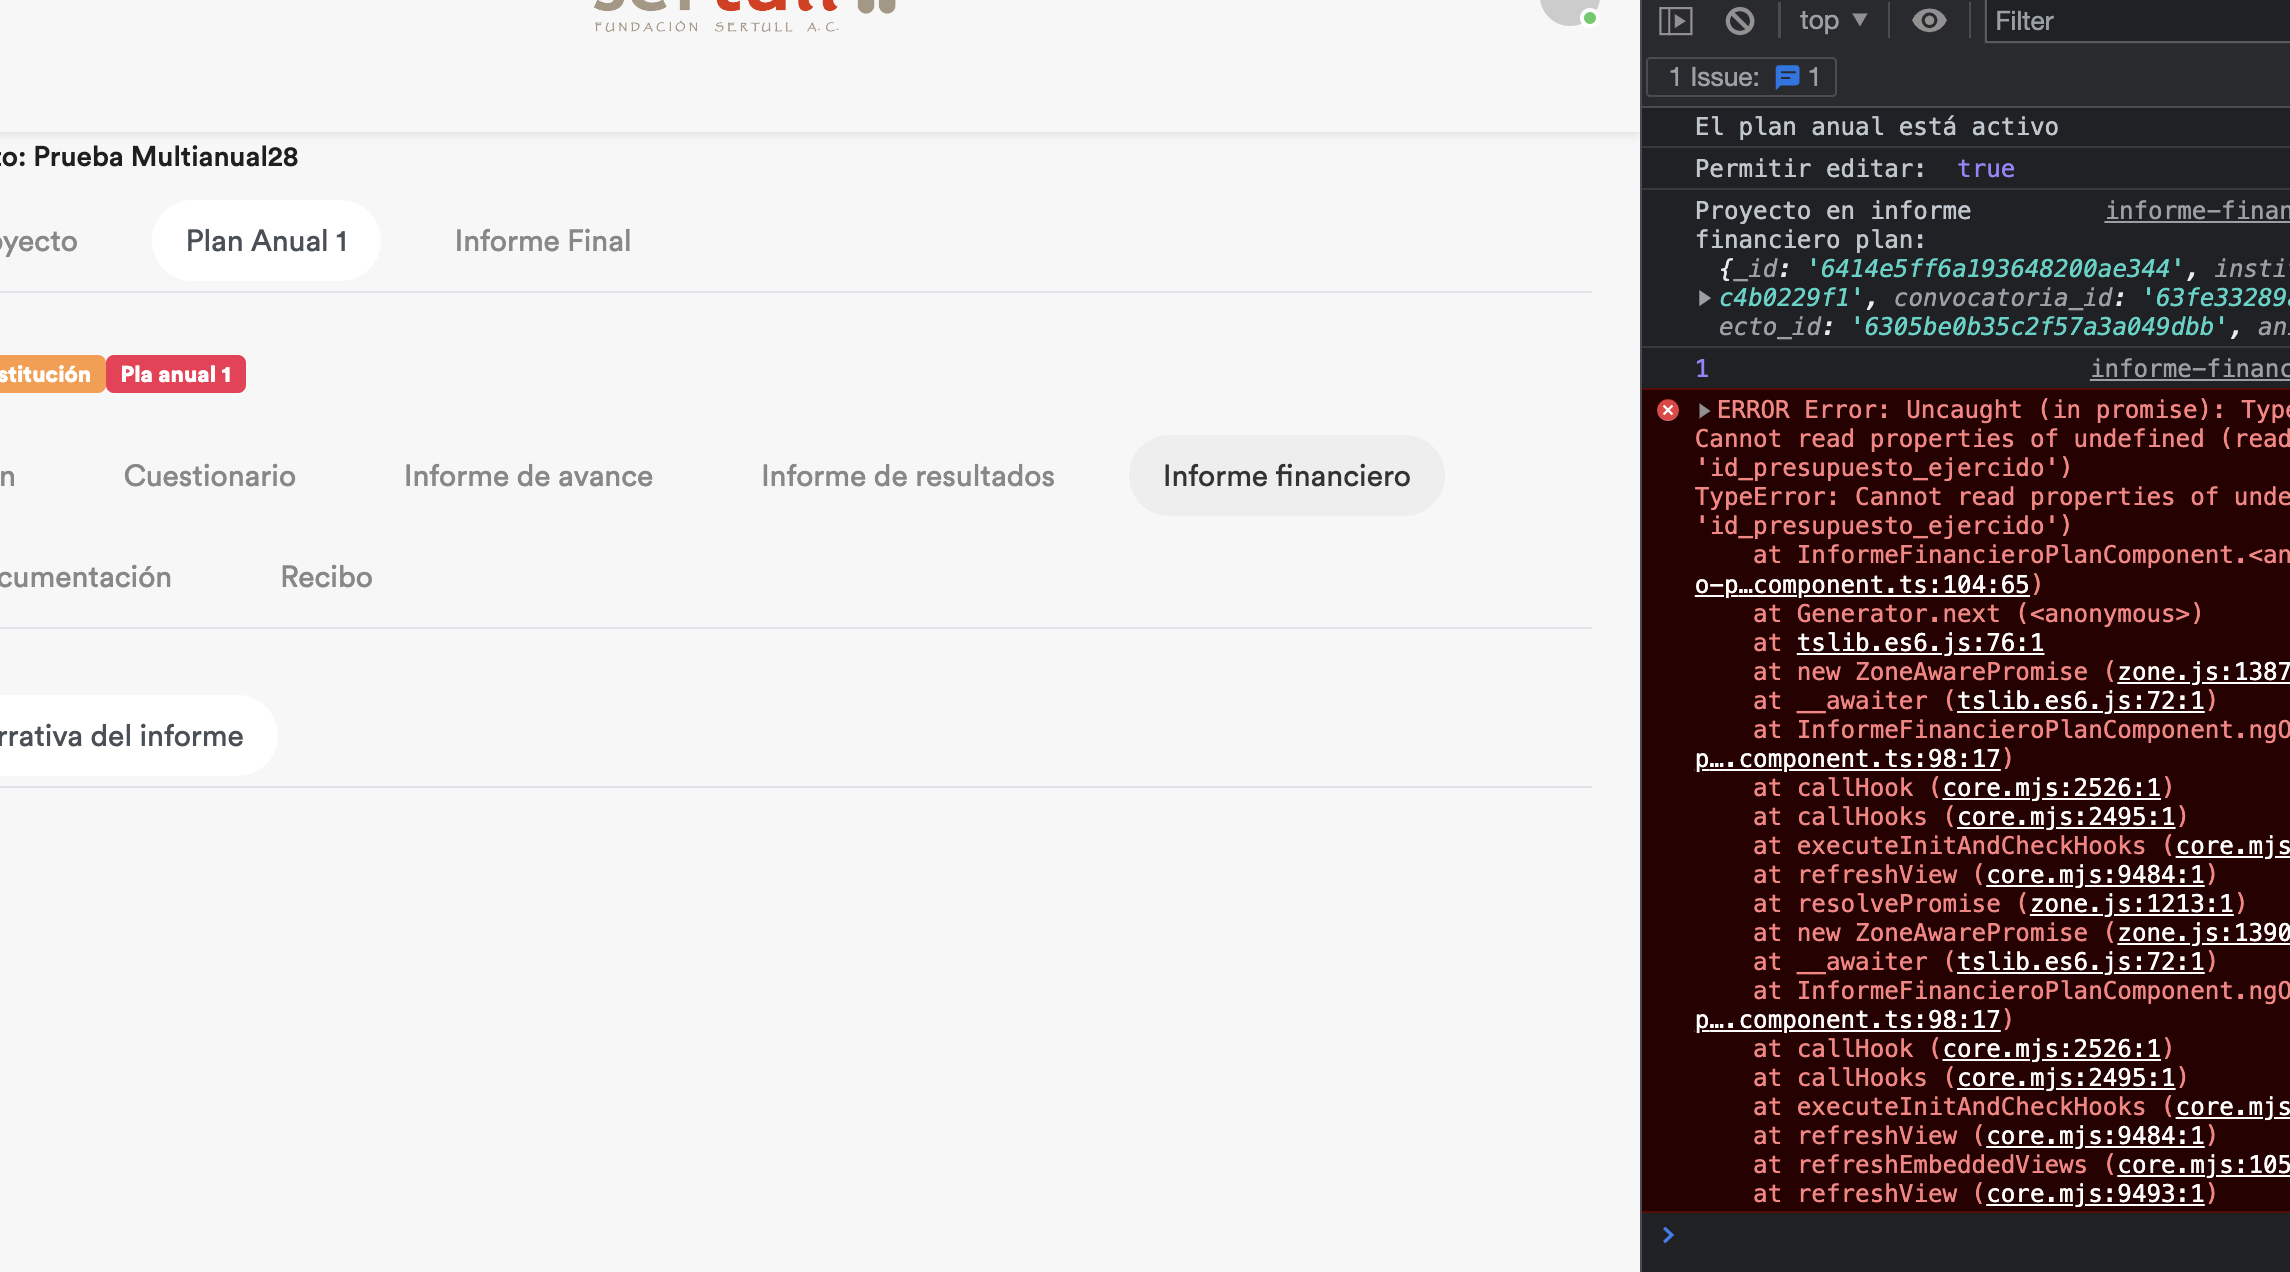Expand the ERROR stack trace triangle
Screen dimensions: 2290x1272
pos(1704,410)
